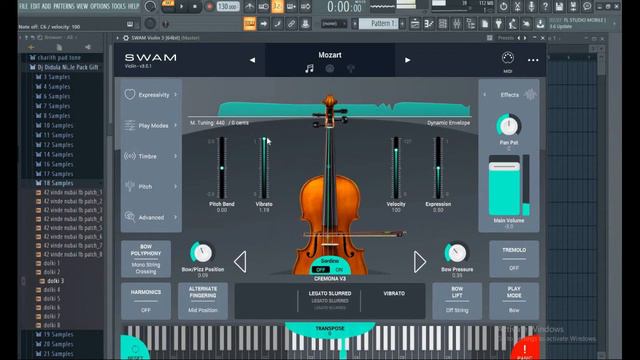Open the PATTERNS menu
The width and height of the screenshot is (640, 360).
[x=64, y=6]
